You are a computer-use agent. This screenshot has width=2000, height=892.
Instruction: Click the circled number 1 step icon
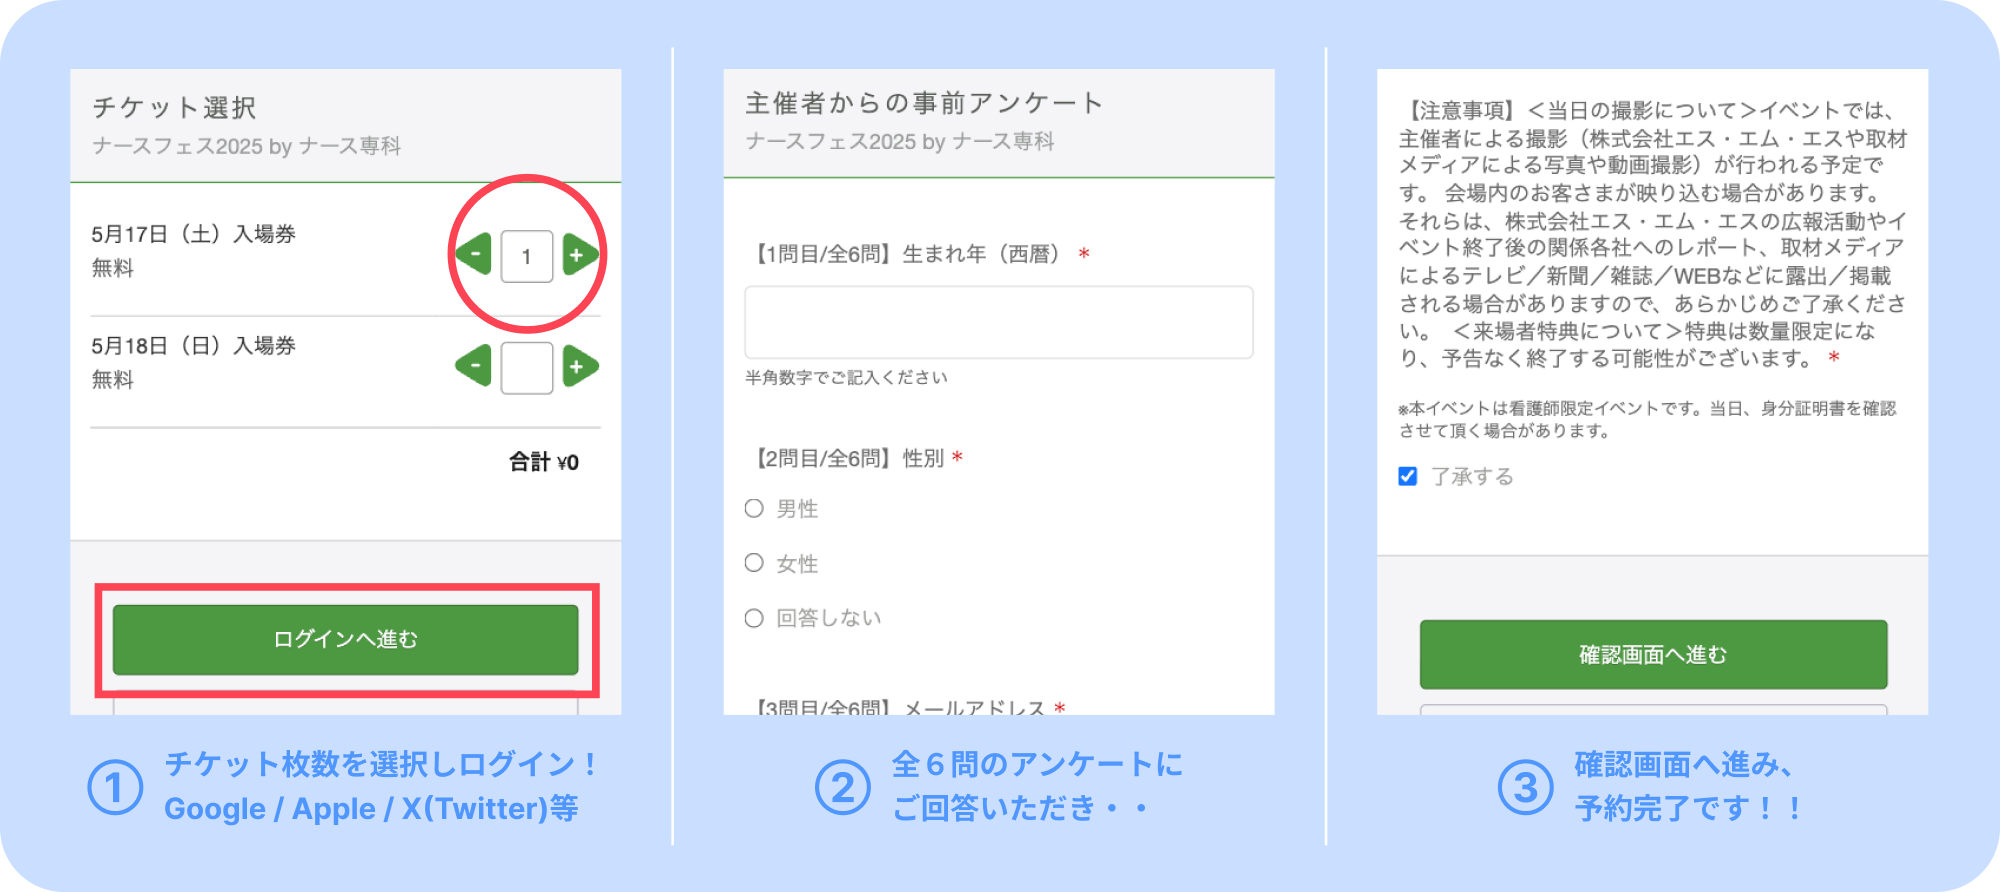tap(116, 787)
